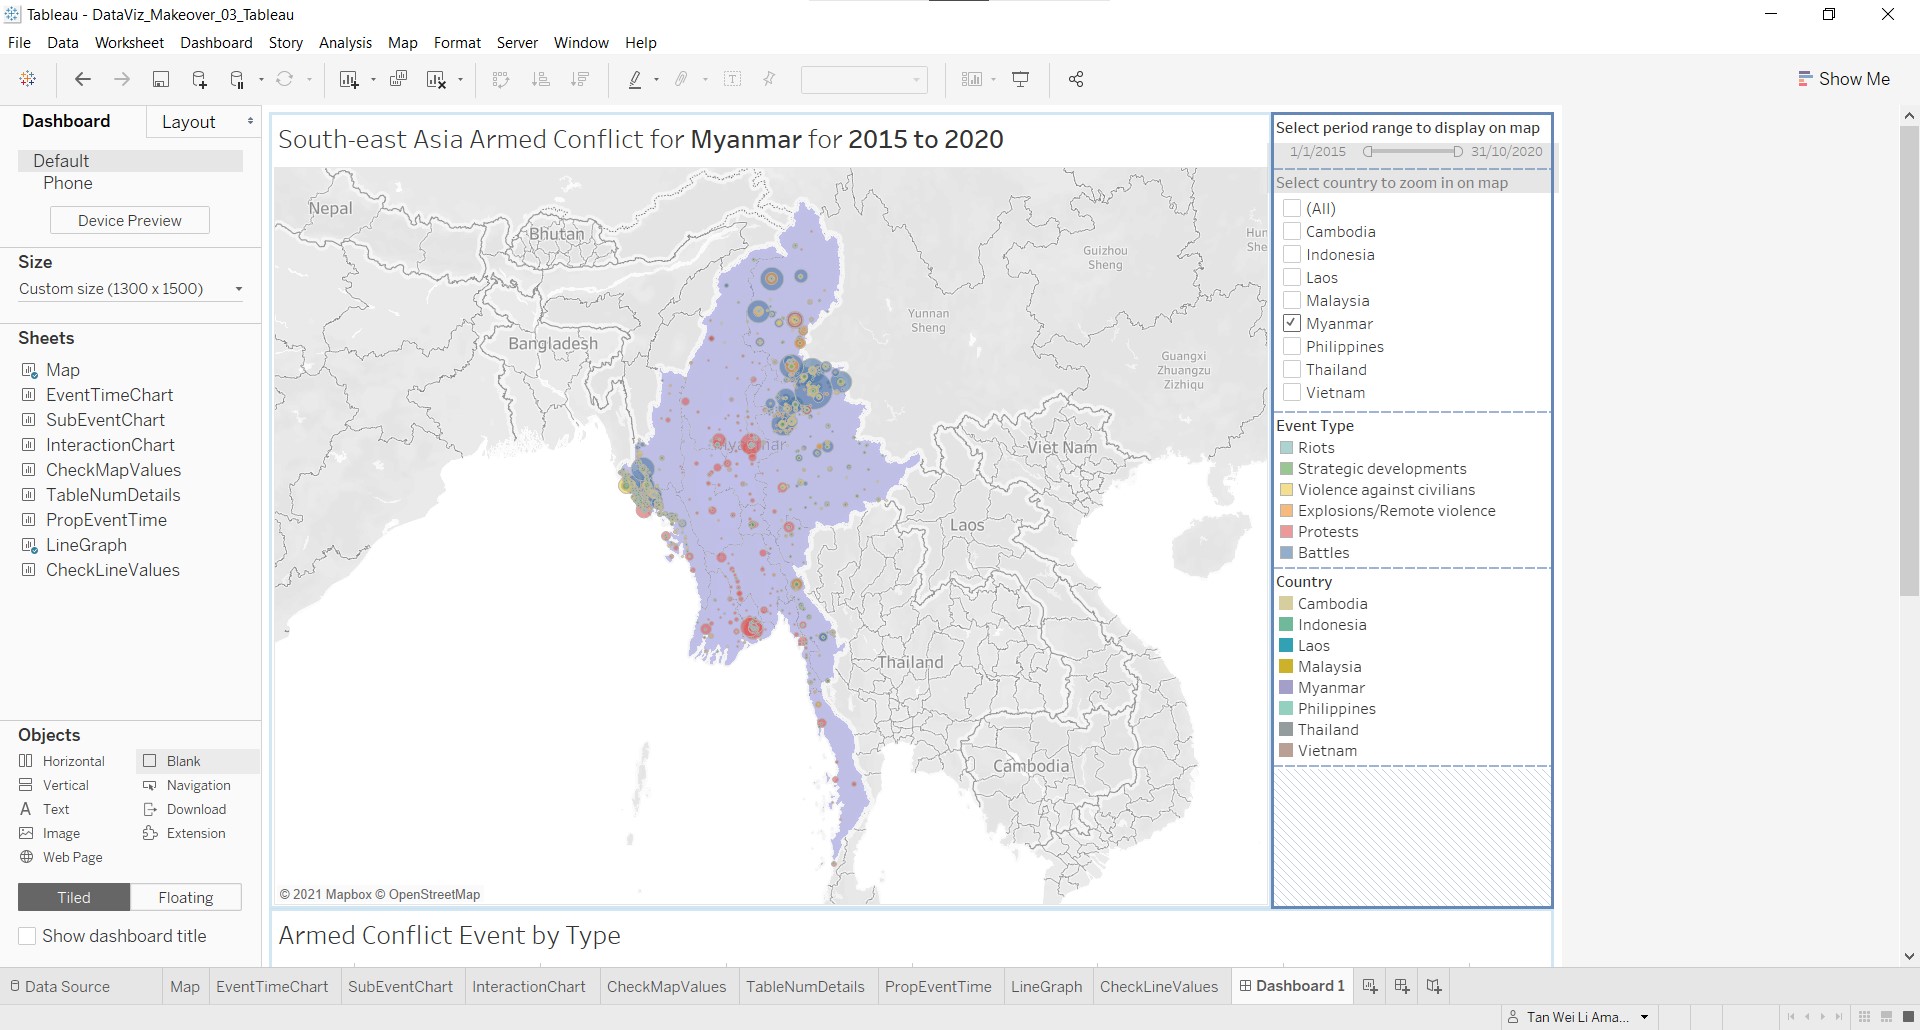Select the Floating layout option
This screenshot has height=1030, width=1920.
(x=186, y=898)
